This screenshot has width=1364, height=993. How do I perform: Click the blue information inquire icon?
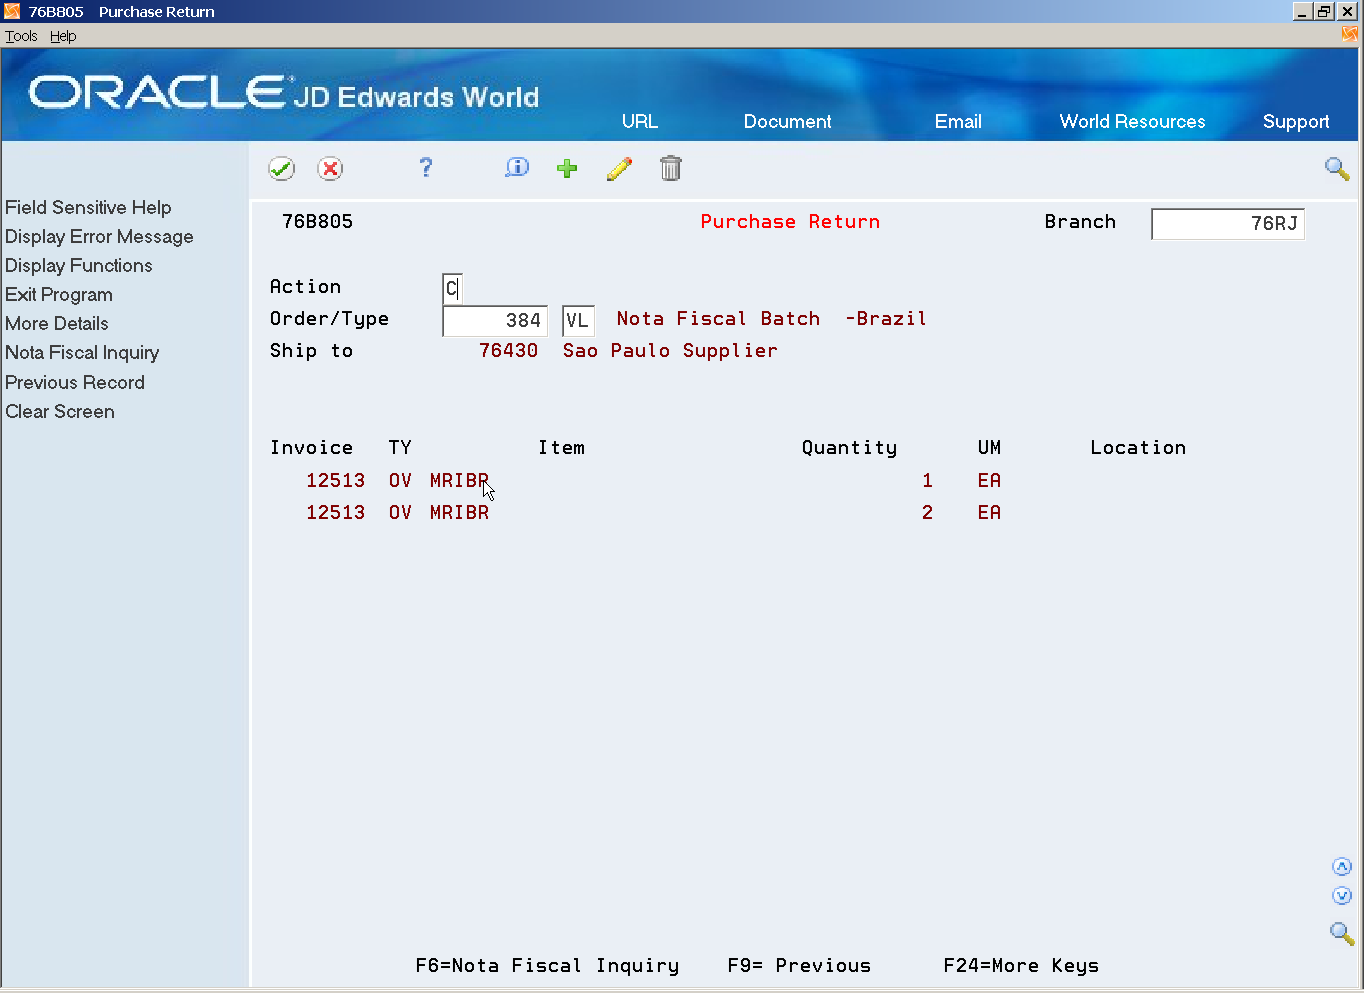(517, 168)
